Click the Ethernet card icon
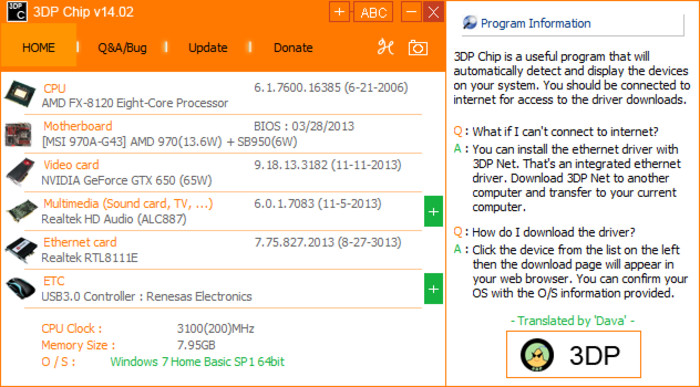The image size is (700, 387). (21, 250)
